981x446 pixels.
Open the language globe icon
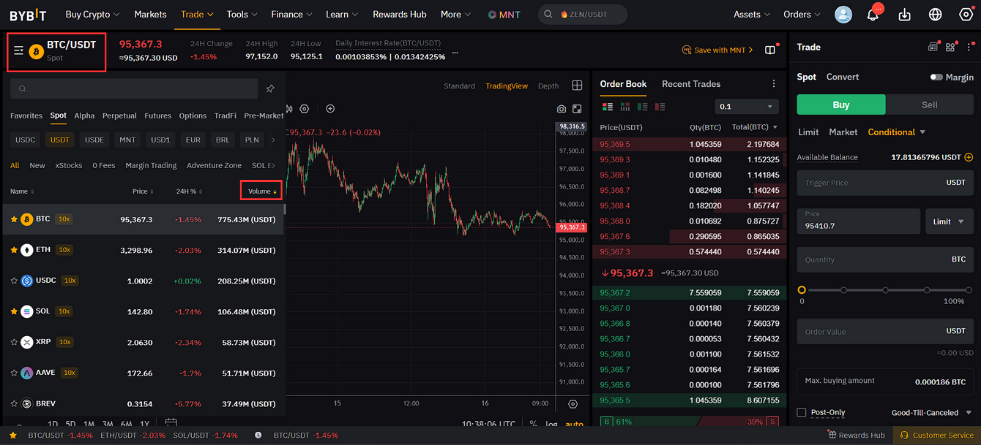pyautogui.click(x=935, y=14)
